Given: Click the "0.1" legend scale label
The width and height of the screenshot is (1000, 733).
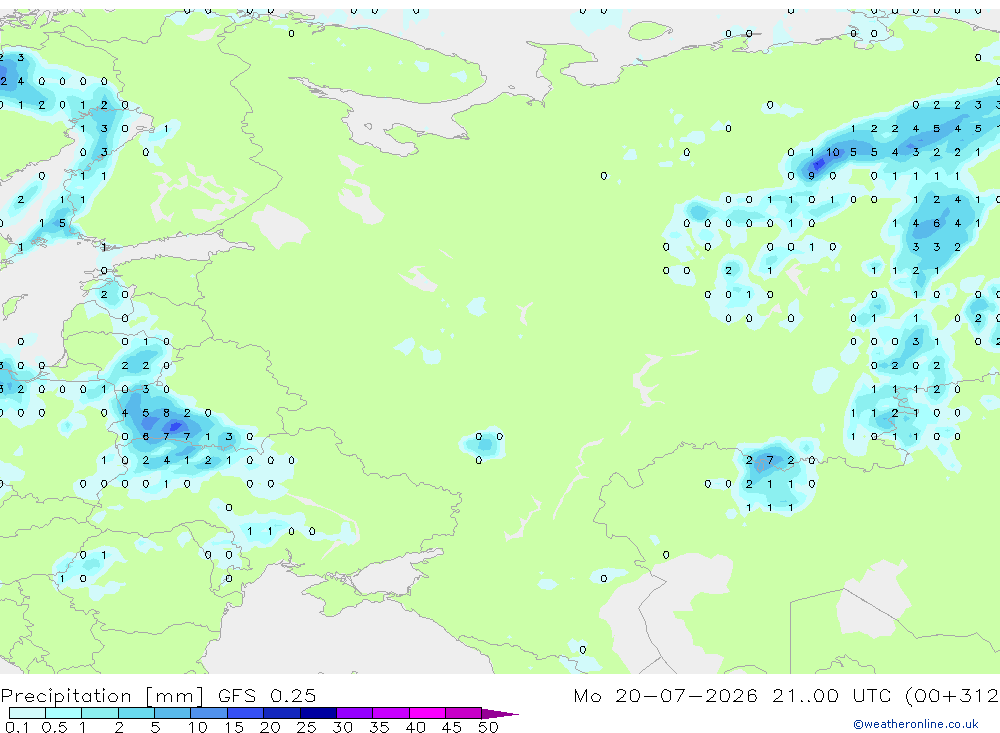Looking at the screenshot, I should (x=17, y=727).
